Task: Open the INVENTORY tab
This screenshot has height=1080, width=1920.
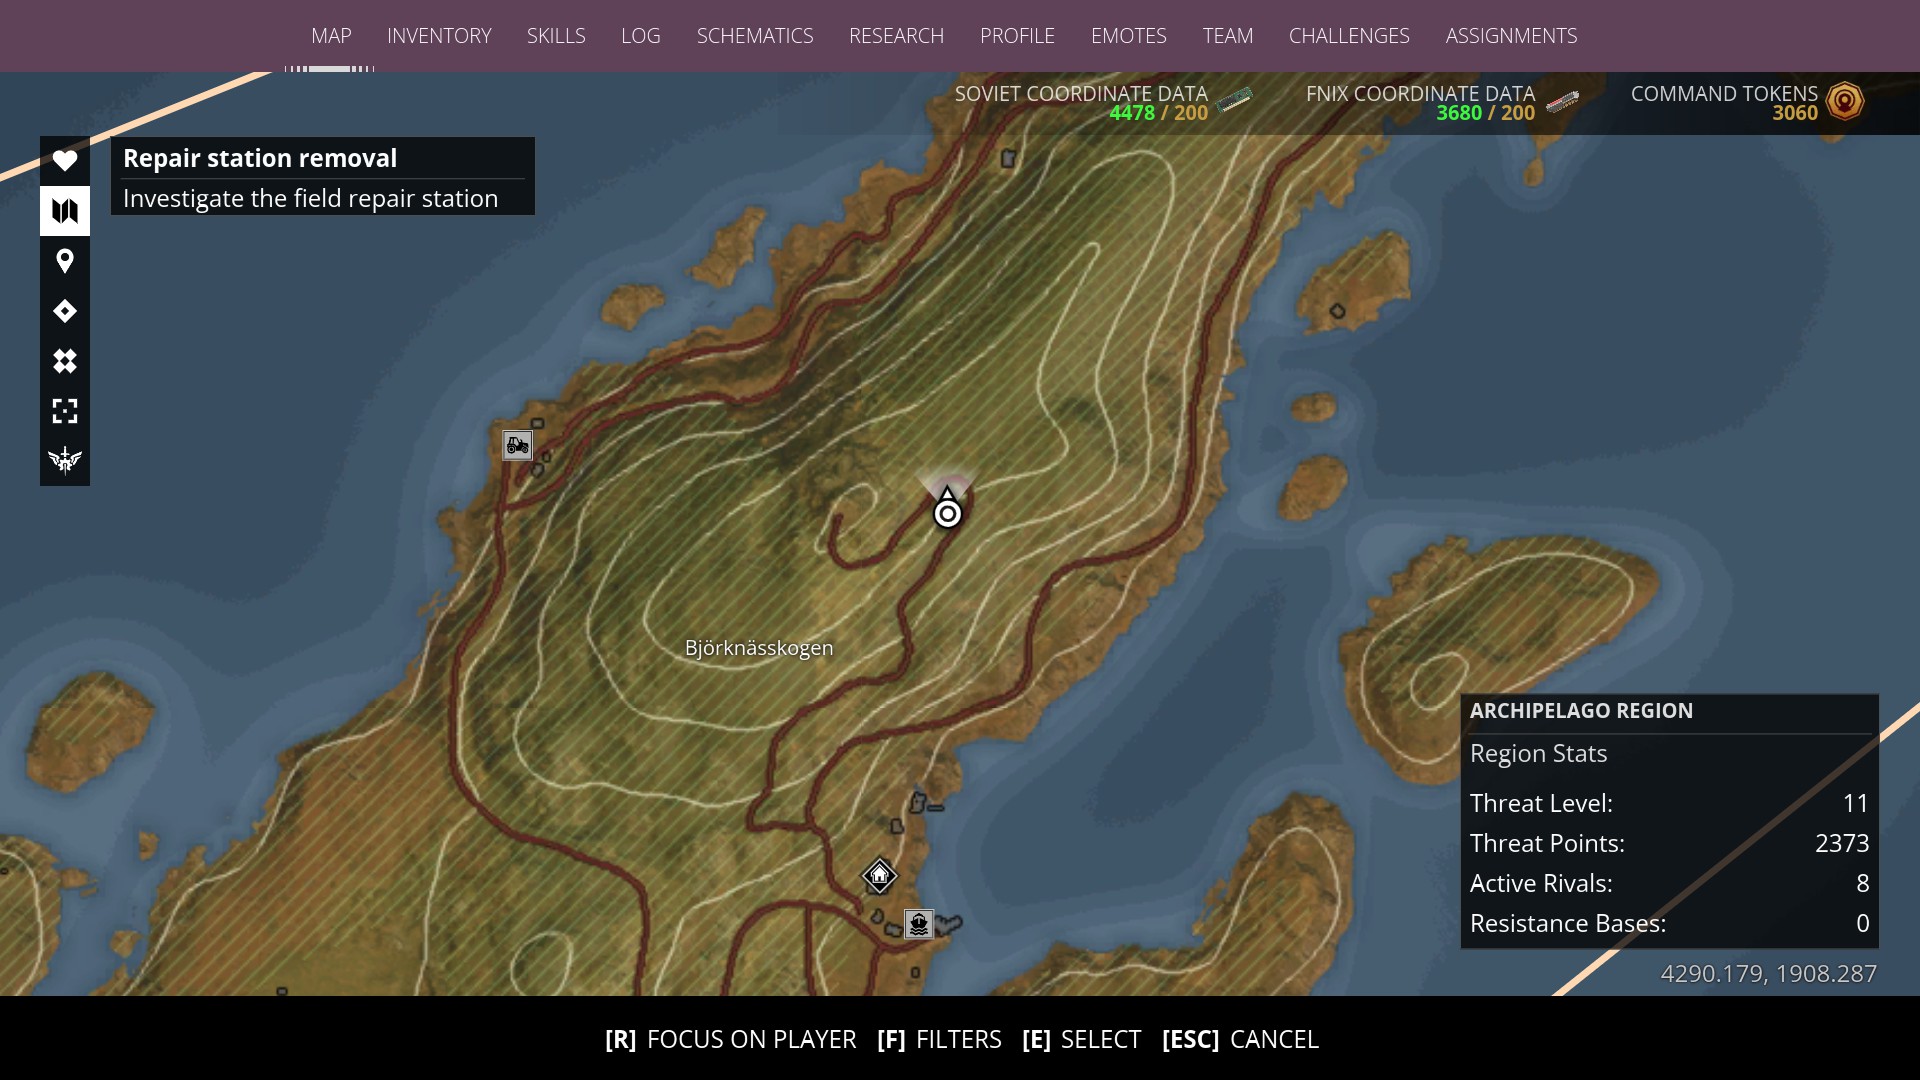Action: [x=439, y=36]
